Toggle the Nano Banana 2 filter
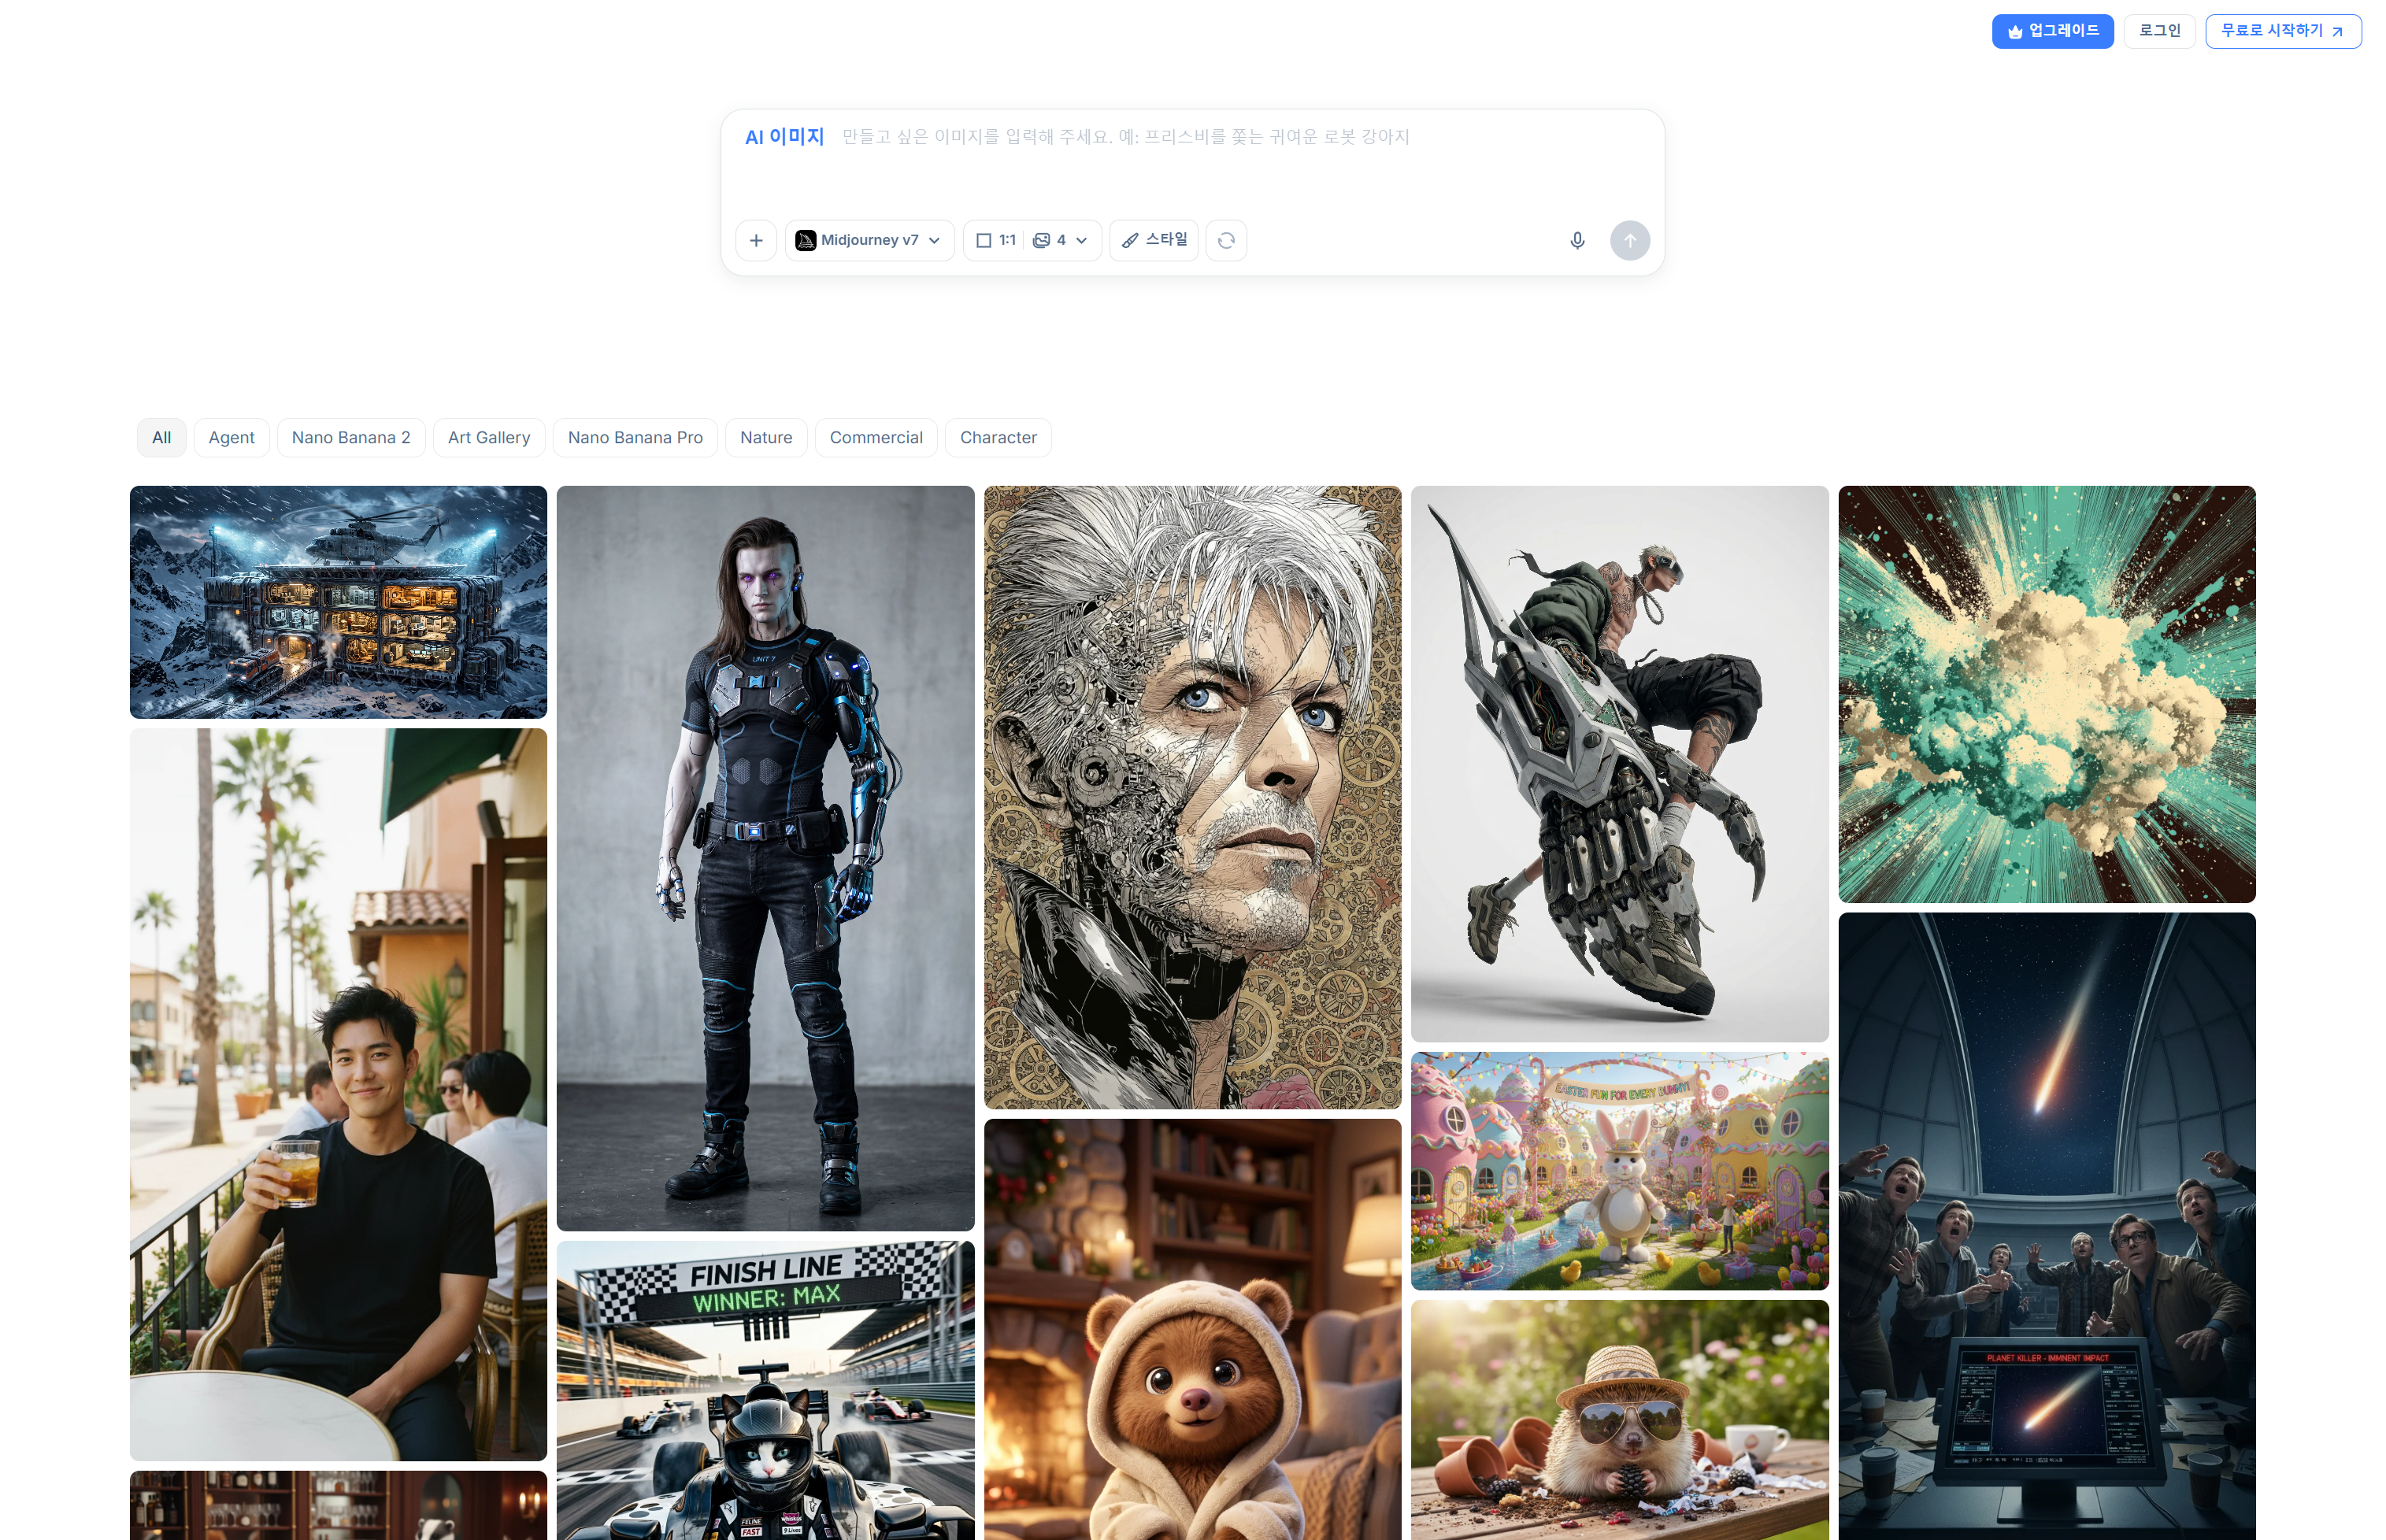This screenshot has height=1540, width=2386. [x=351, y=438]
